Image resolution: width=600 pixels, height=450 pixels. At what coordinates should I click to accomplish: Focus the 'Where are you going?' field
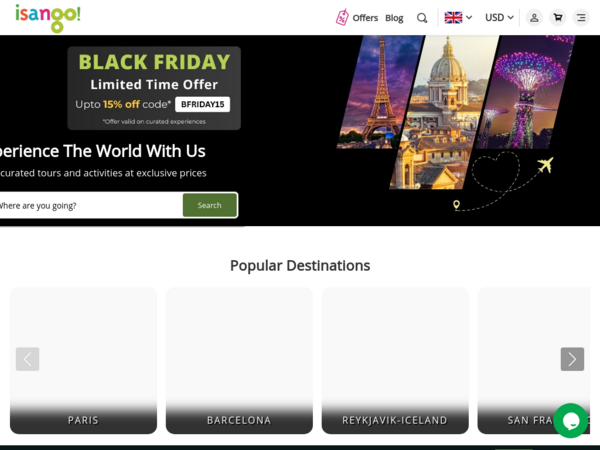(90, 205)
